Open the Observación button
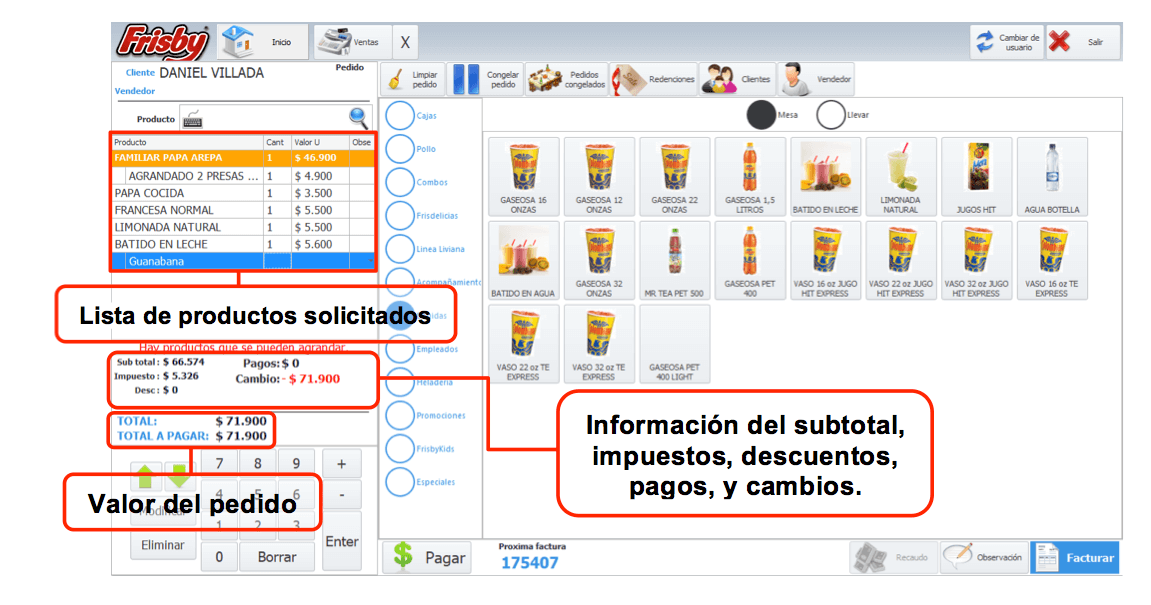This screenshot has width=1151, height=605. [x=984, y=558]
